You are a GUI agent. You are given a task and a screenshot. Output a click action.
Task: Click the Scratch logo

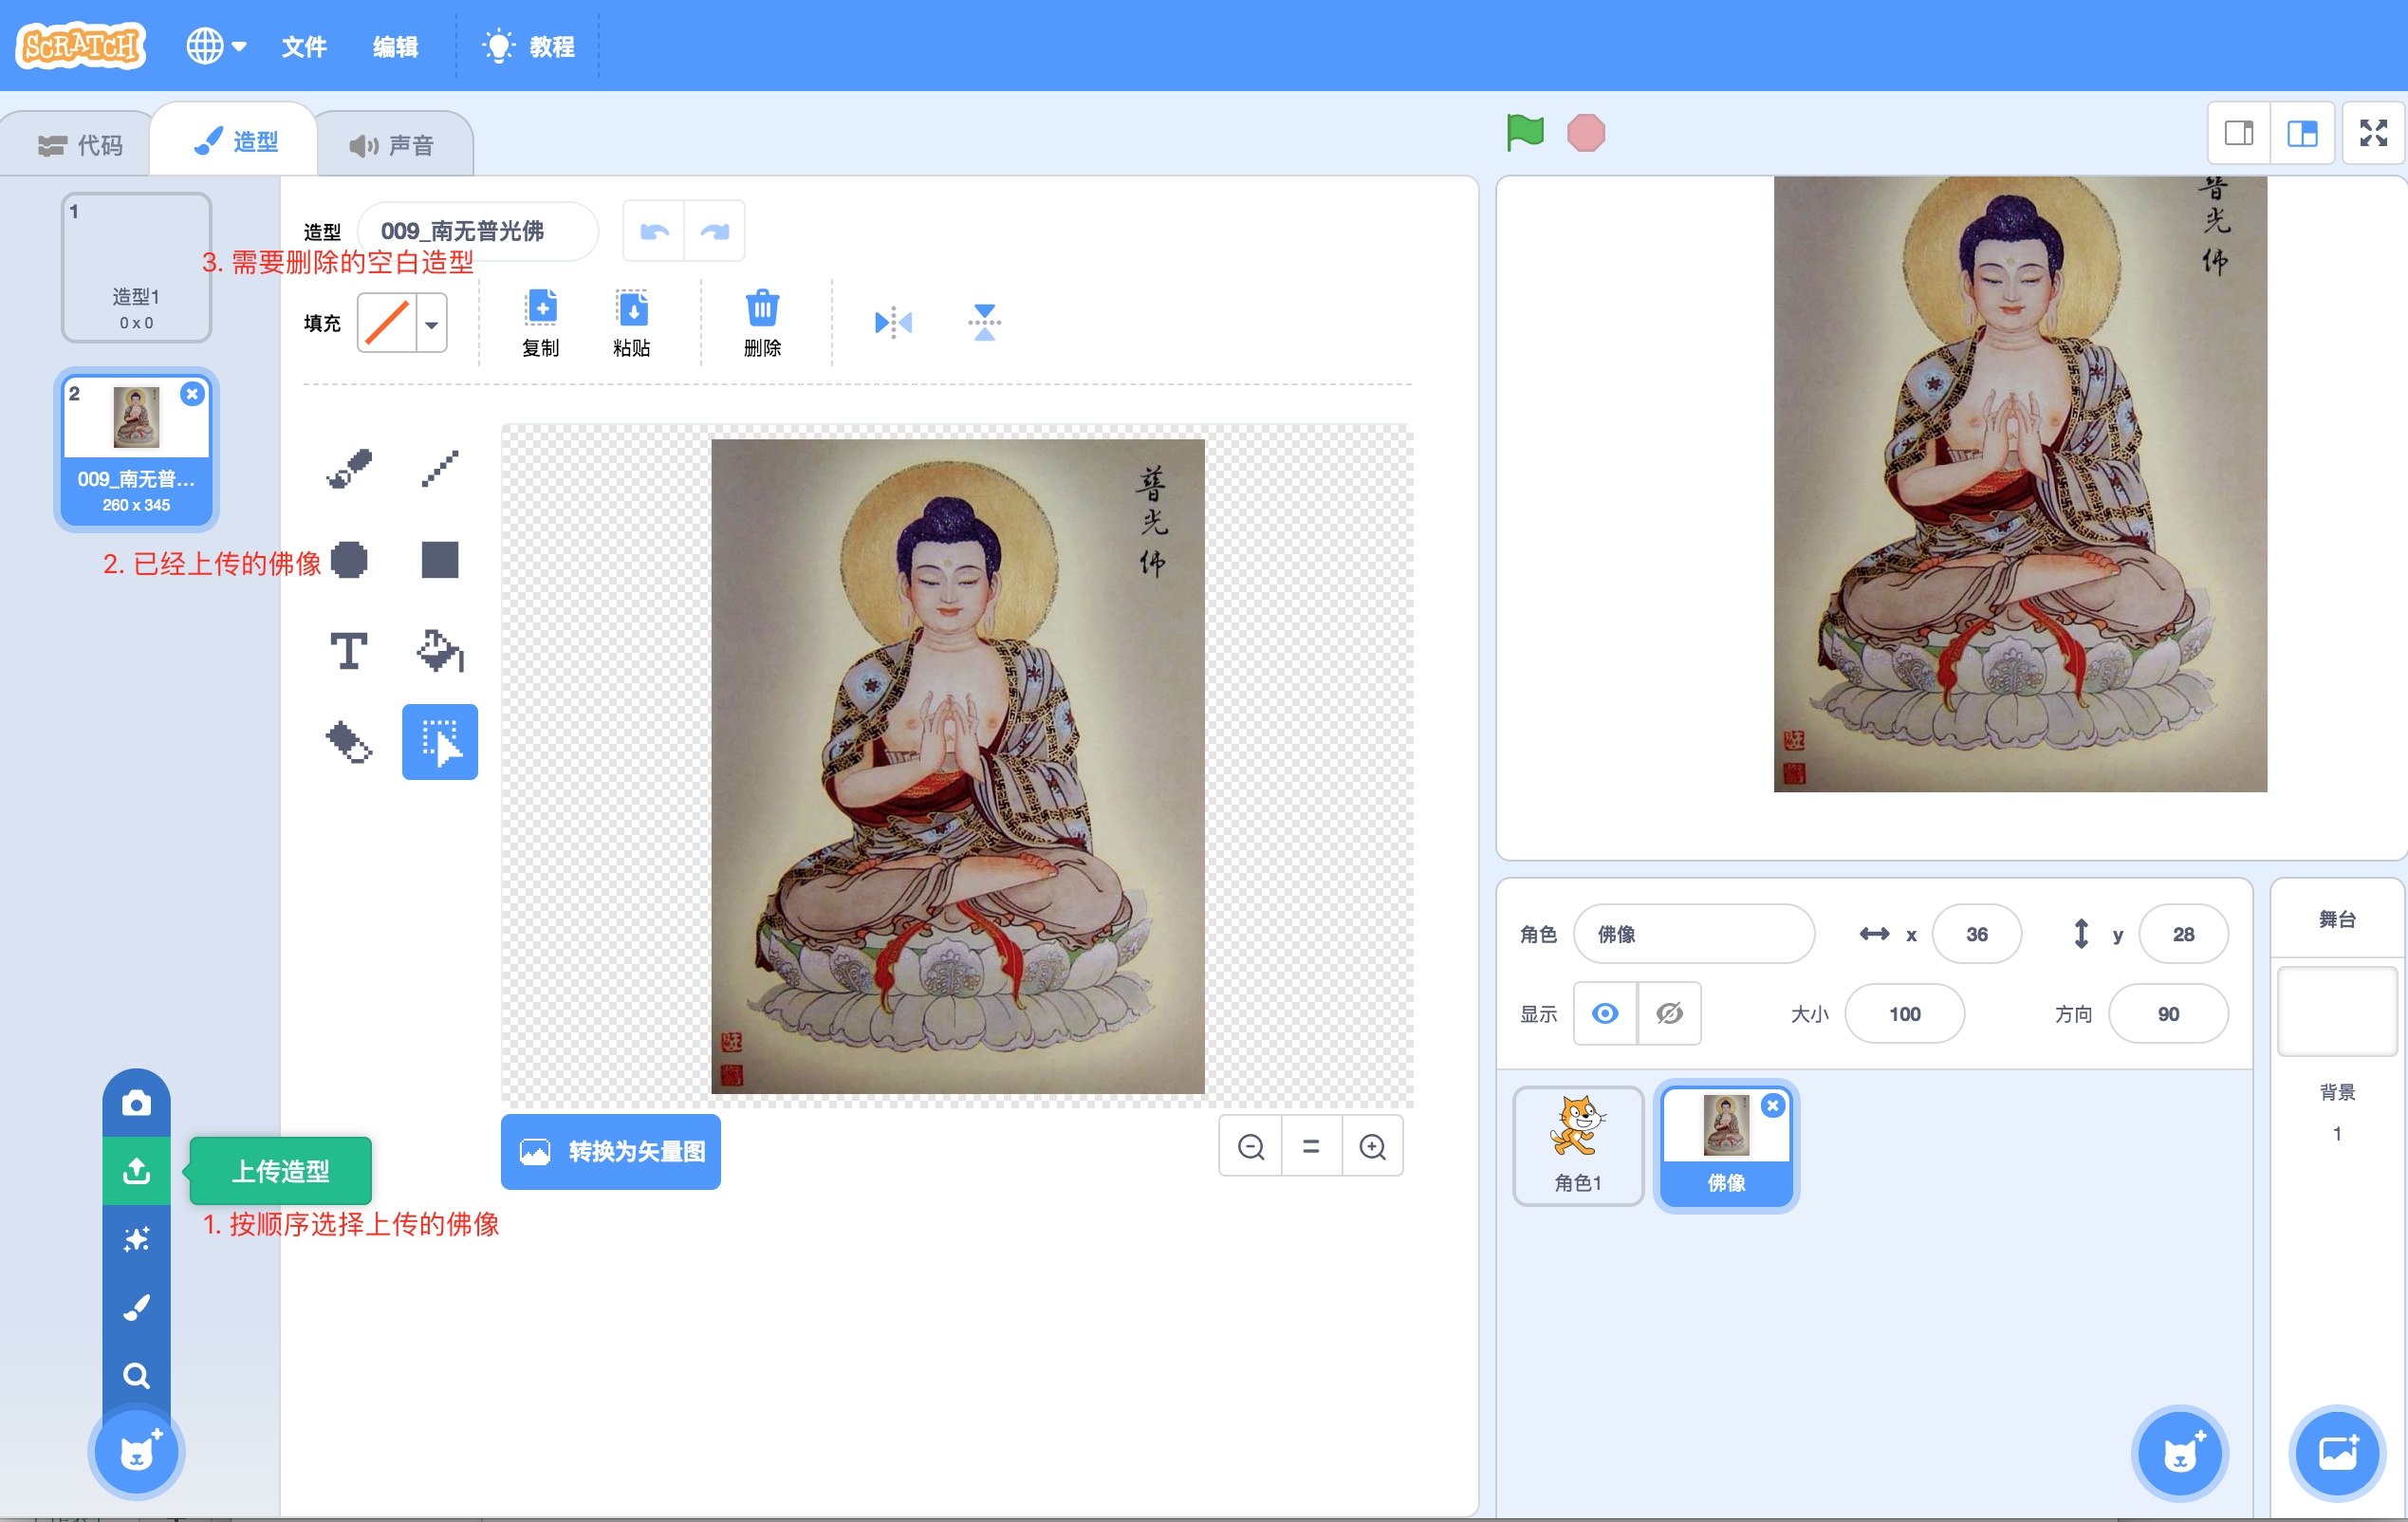point(81,46)
